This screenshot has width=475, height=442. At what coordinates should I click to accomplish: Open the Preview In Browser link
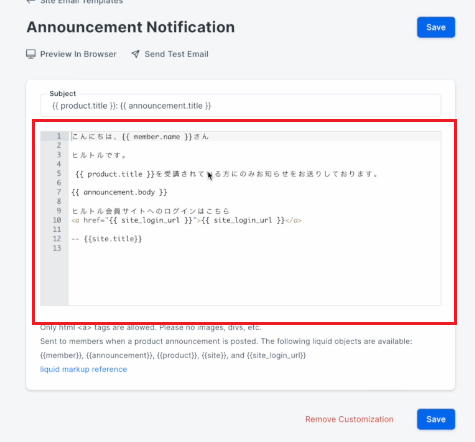(x=78, y=54)
